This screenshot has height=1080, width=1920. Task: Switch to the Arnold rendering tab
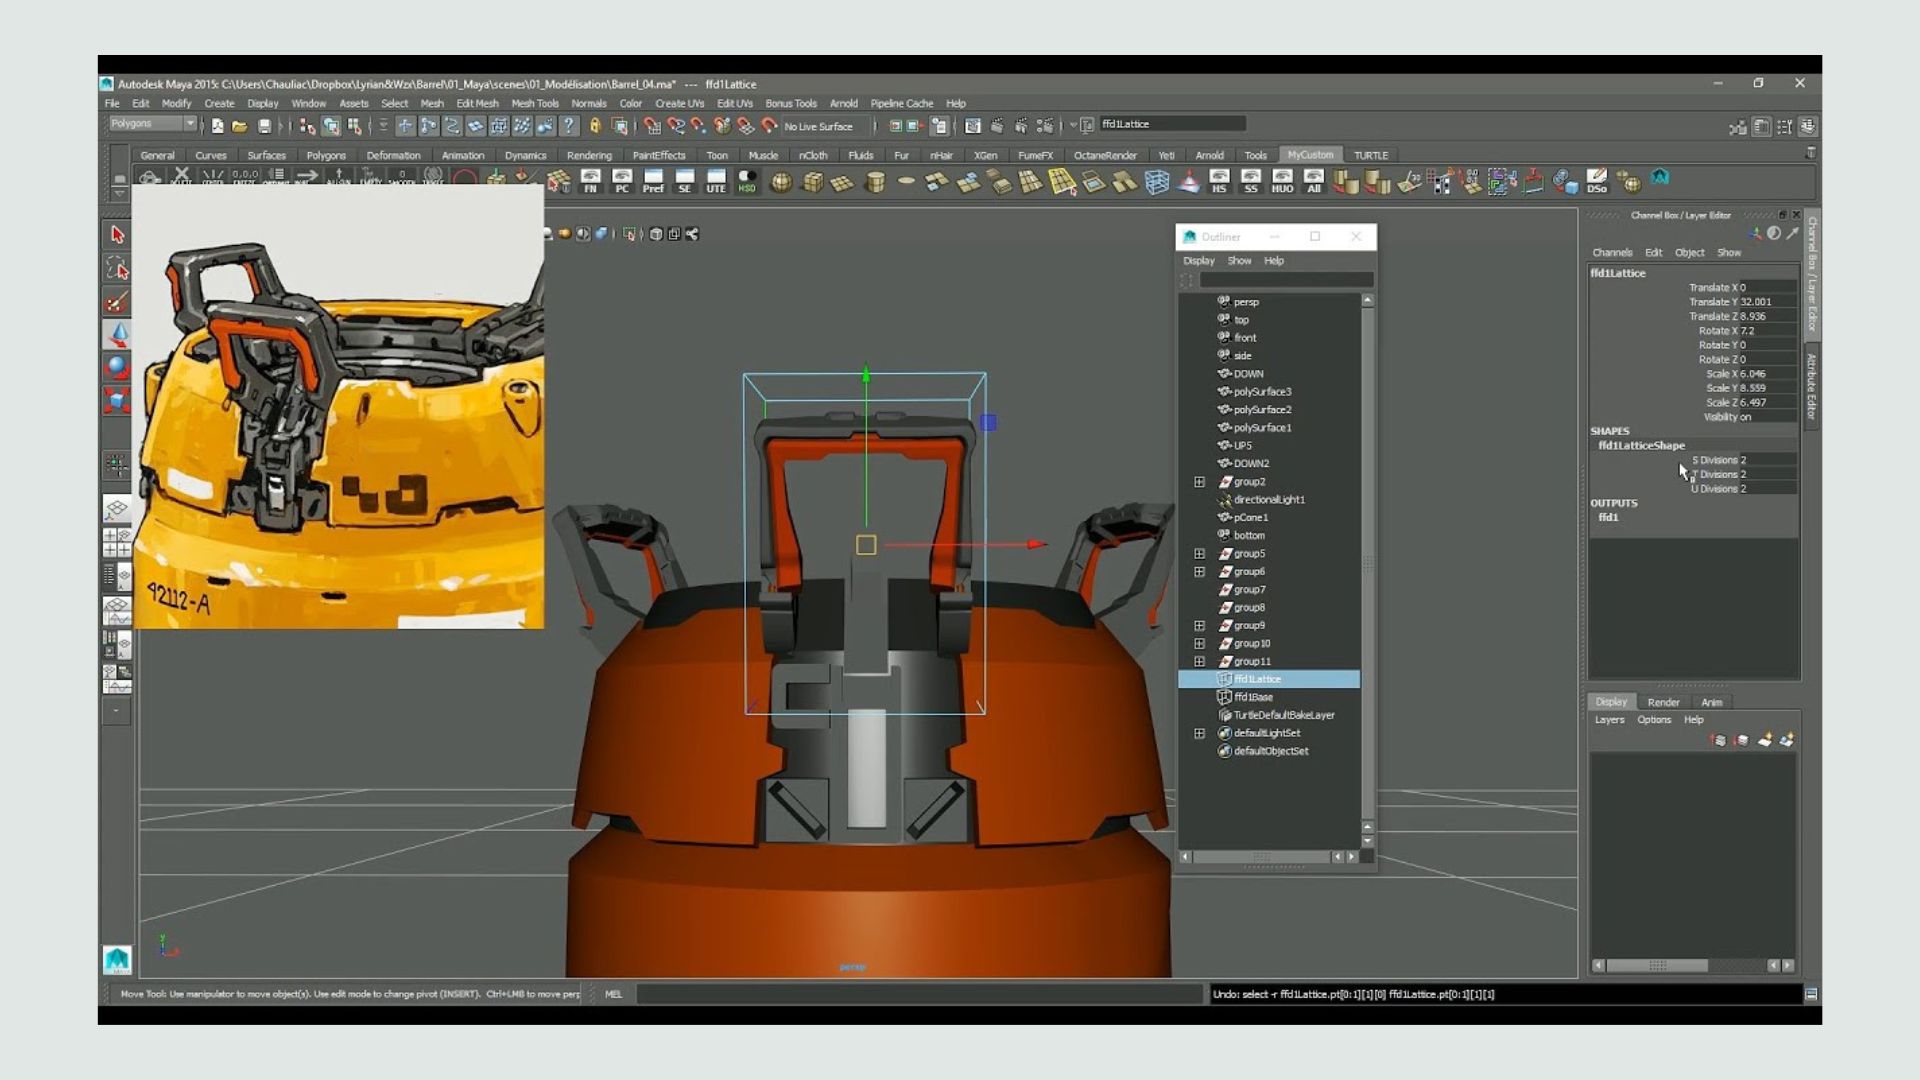coord(1207,154)
